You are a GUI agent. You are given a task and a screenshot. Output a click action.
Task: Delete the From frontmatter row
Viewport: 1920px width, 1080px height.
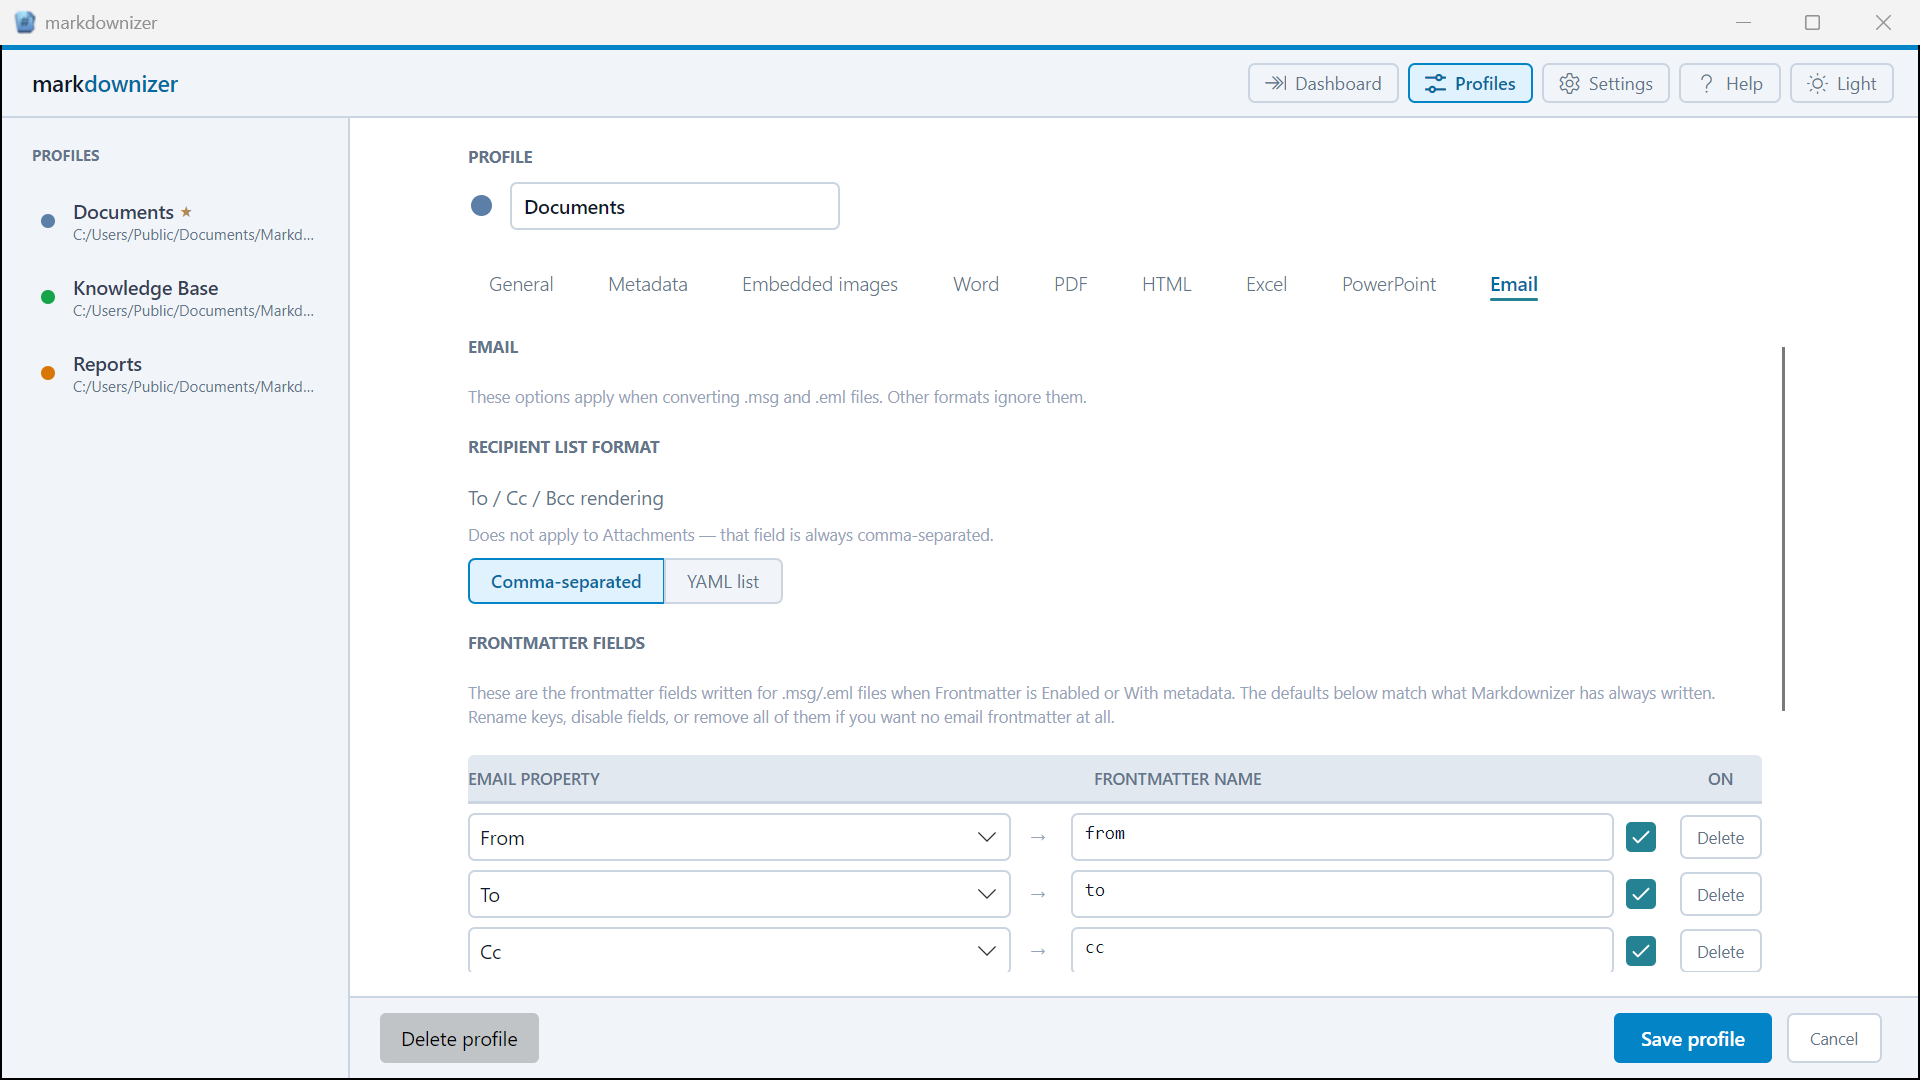coord(1720,837)
